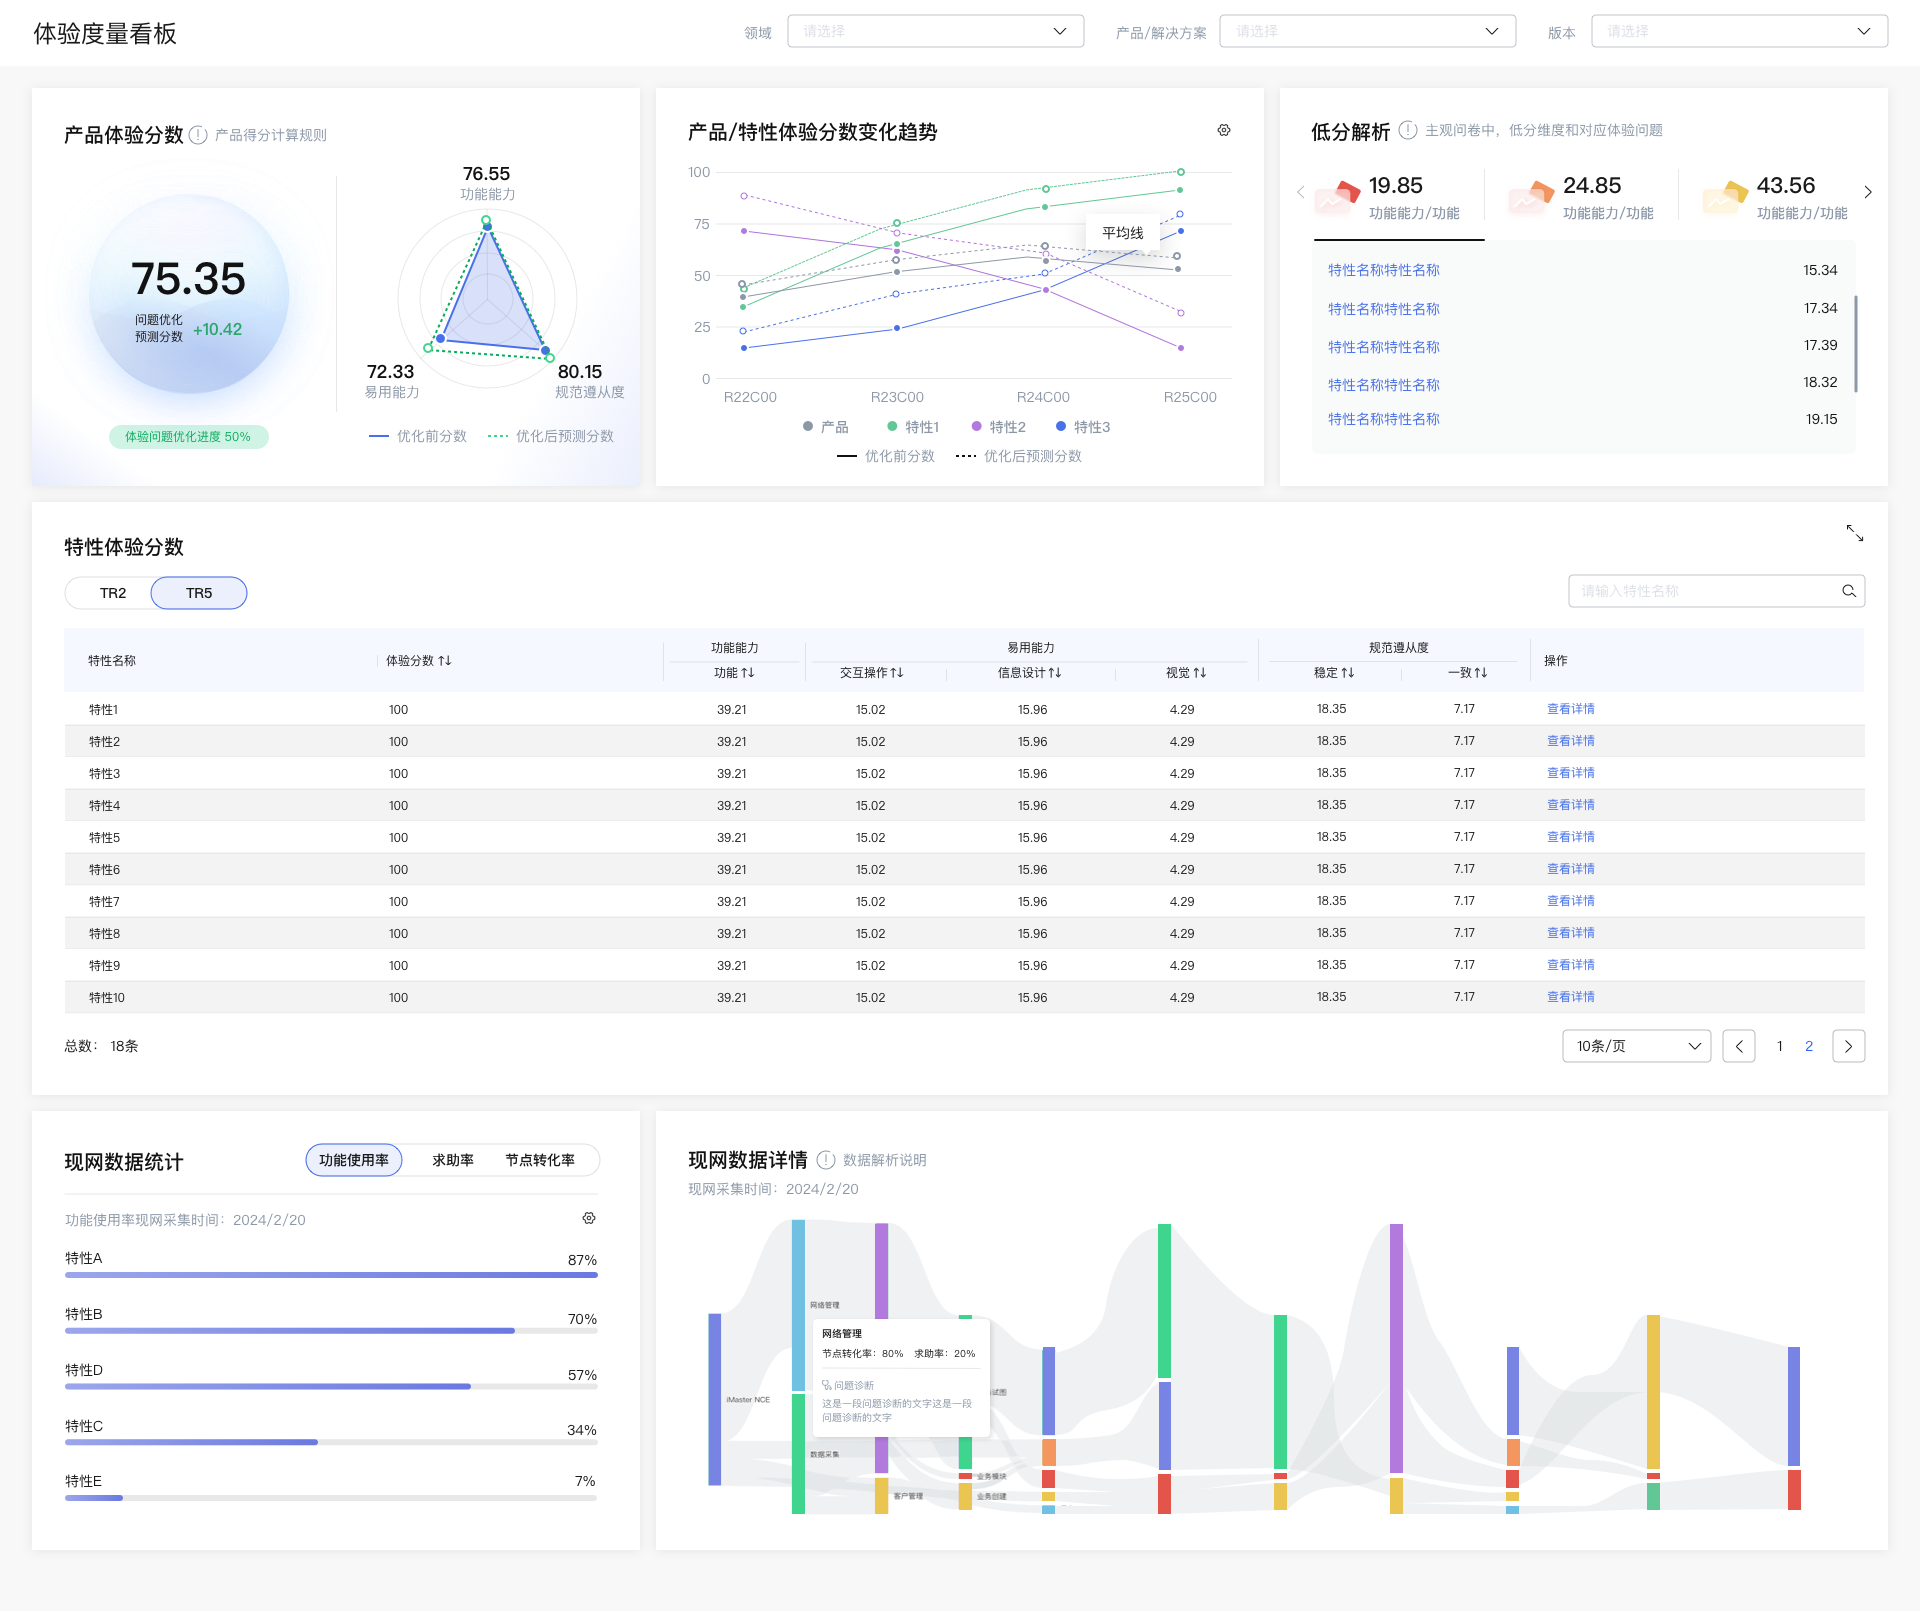Screen dimensions: 1920x1611
Task: Click info icon beside 低分解析 title
Action: coord(1408,130)
